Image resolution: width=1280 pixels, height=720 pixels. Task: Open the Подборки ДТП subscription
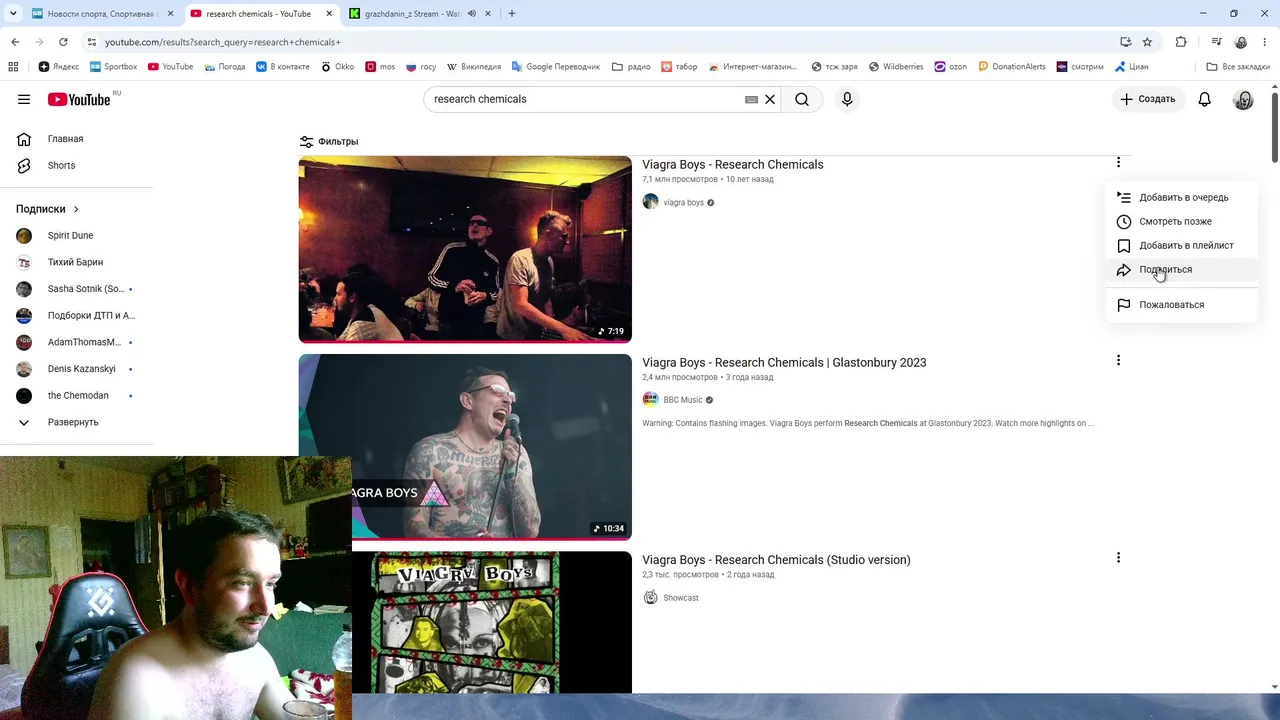click(77, 315)
